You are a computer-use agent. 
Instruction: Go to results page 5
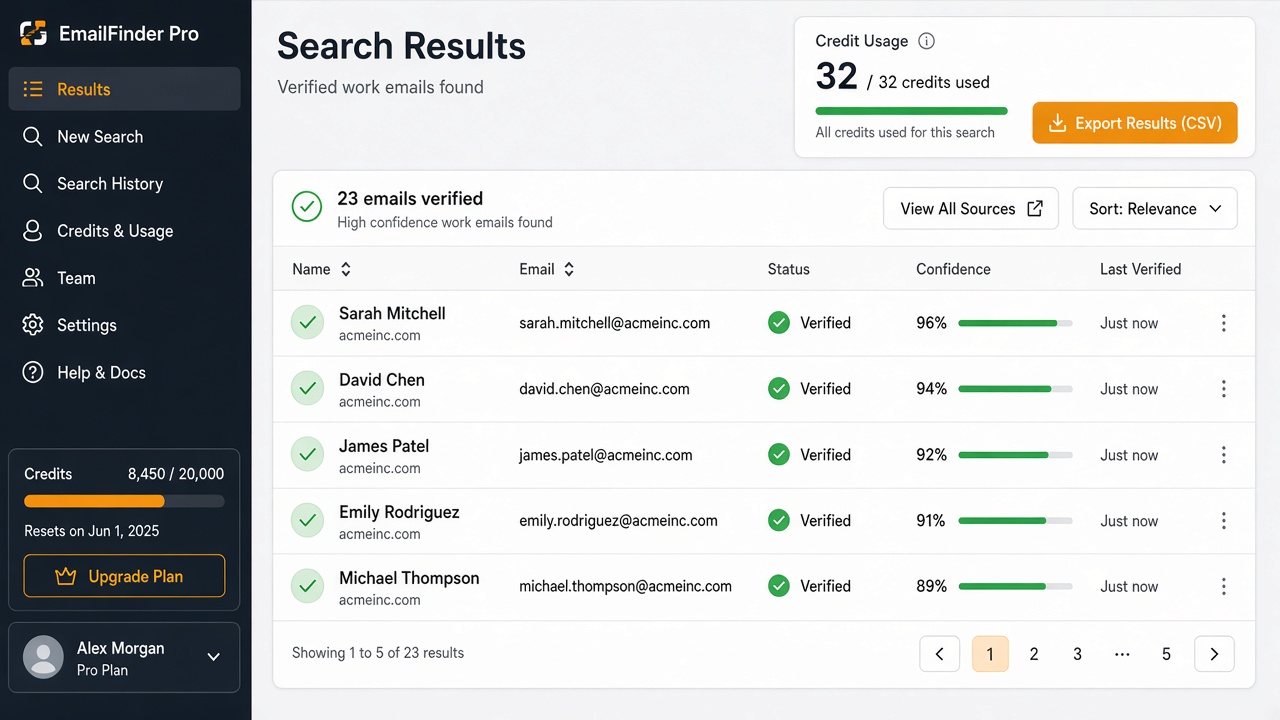[x=1166, y=654]
